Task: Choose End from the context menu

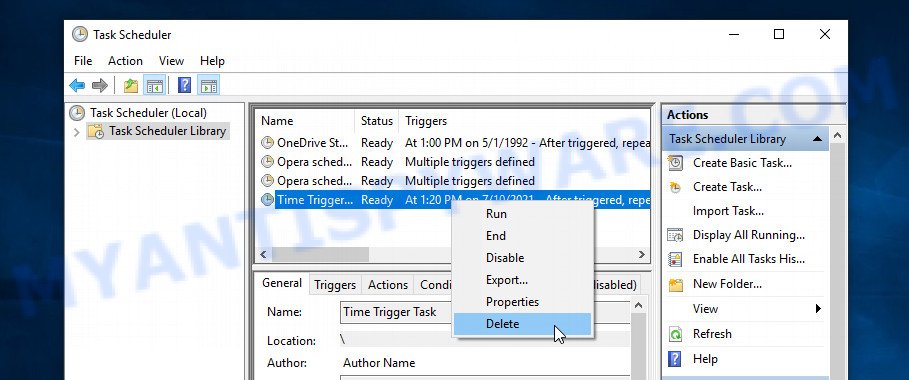Action: (522, 236)
